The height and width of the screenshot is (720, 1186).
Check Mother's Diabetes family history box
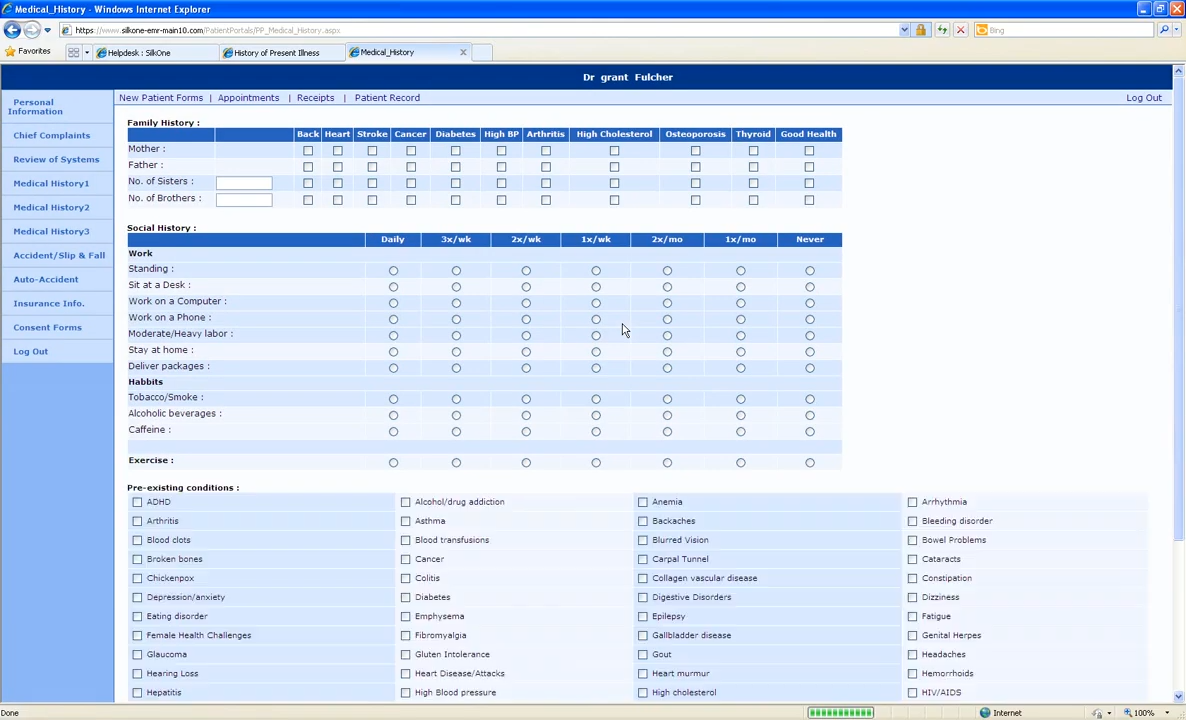[x=455, y=151]
